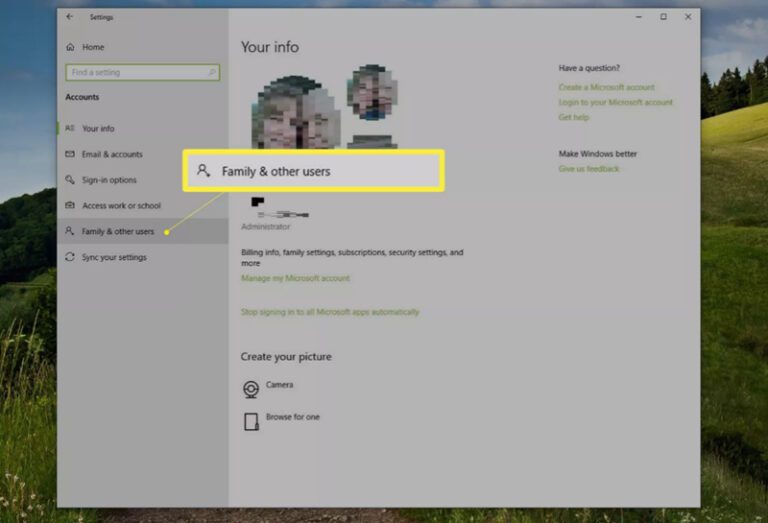This screenshot has width=768, height=523.
Task: Close the Settings window
Action: (x=688, y=17)
